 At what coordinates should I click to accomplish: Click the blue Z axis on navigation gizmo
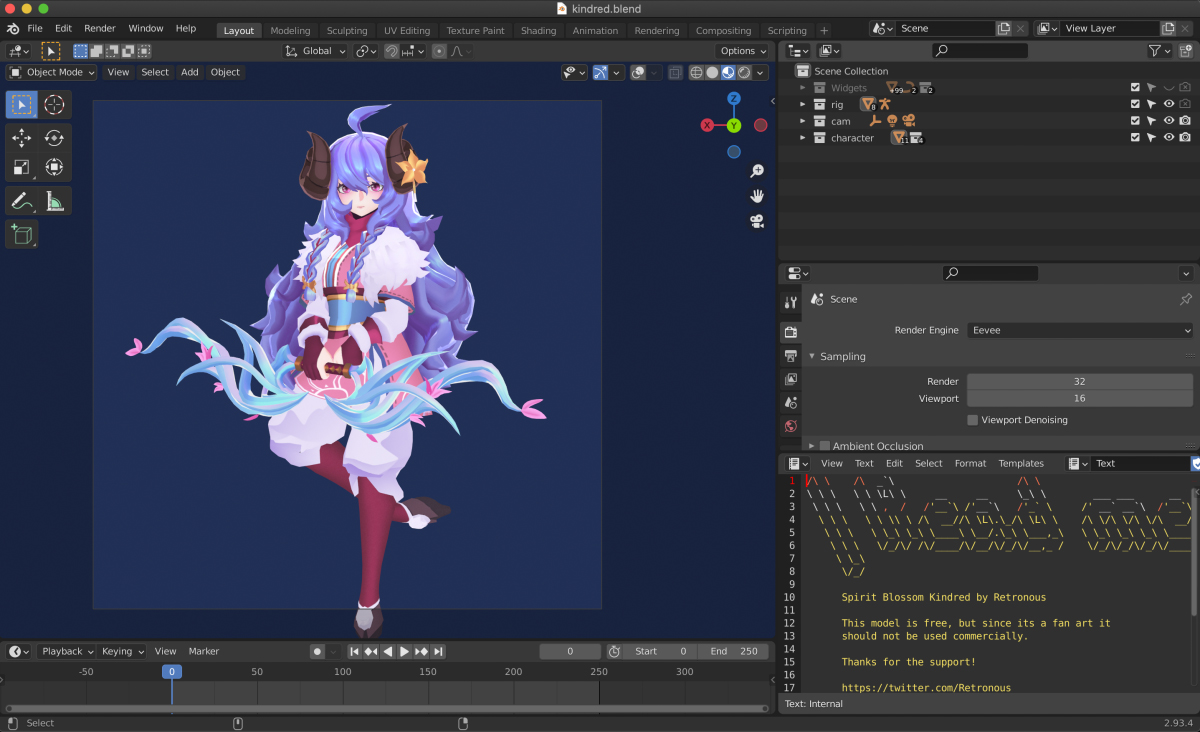coord(734,98)
